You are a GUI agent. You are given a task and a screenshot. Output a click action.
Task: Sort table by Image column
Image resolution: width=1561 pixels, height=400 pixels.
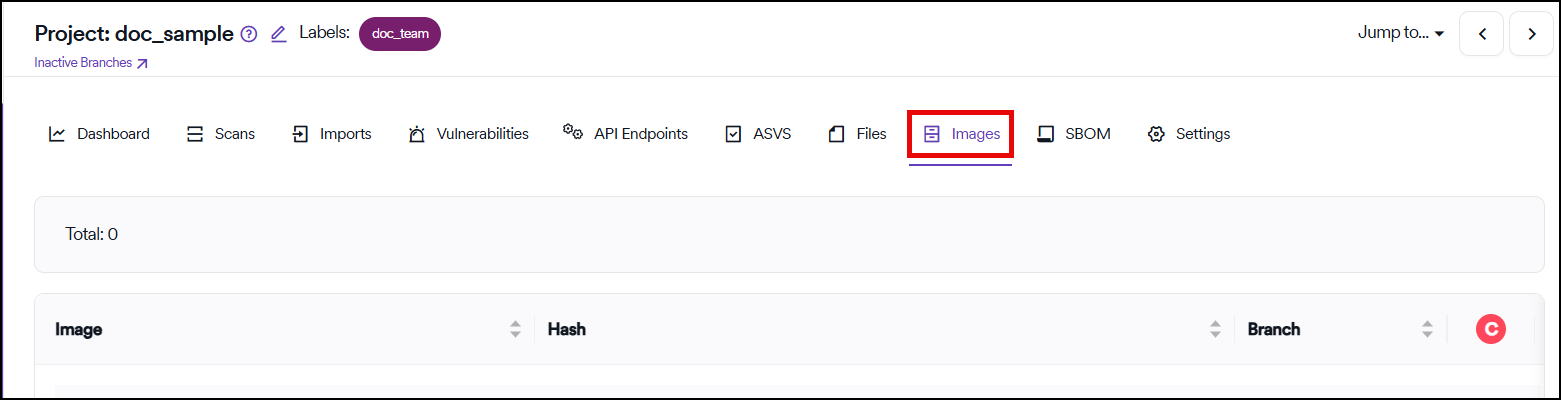515,329
